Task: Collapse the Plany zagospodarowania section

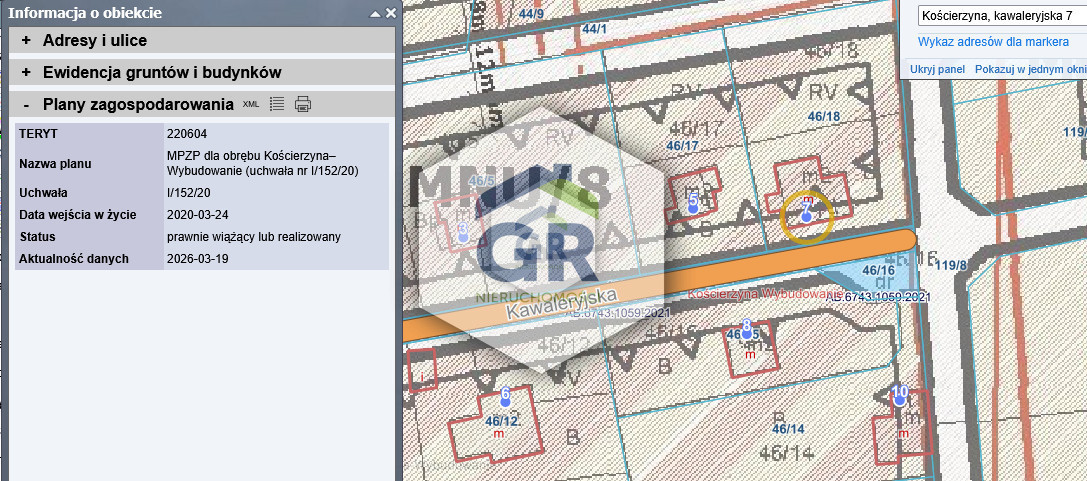Action: pos(26,105)
